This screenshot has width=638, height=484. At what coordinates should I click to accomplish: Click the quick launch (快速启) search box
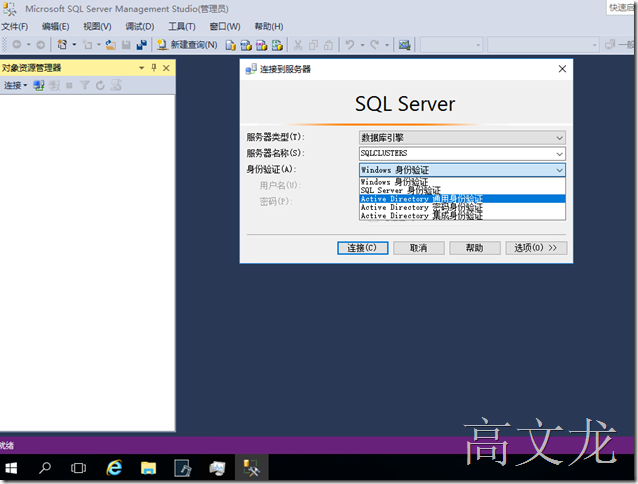[x=621, y=8]
